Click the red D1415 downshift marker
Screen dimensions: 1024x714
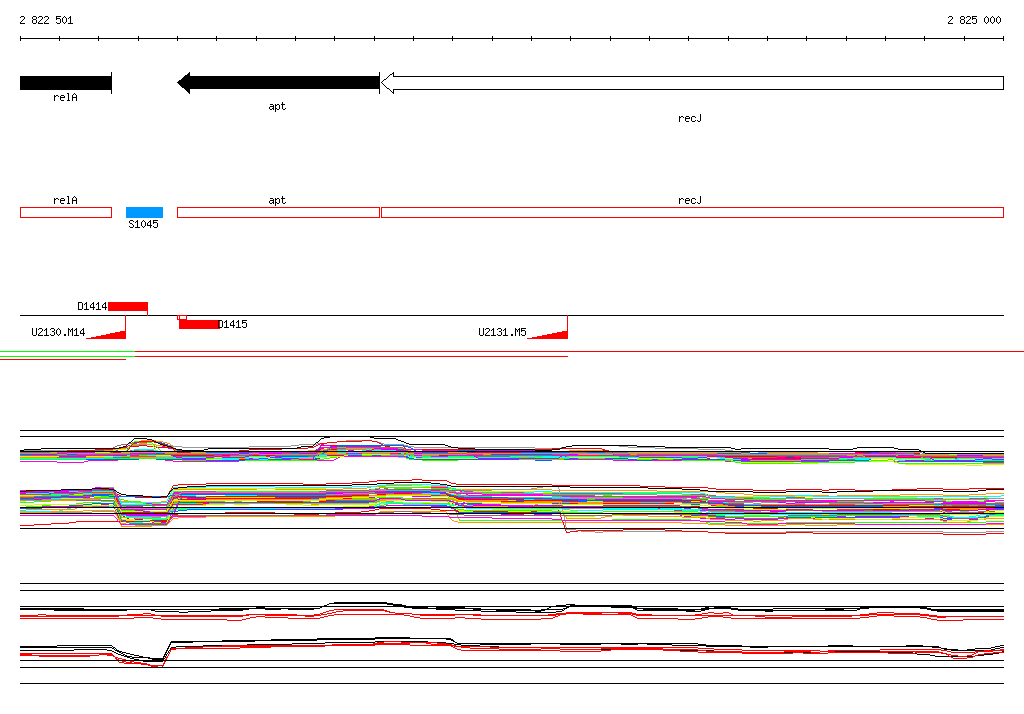point(199,324)
